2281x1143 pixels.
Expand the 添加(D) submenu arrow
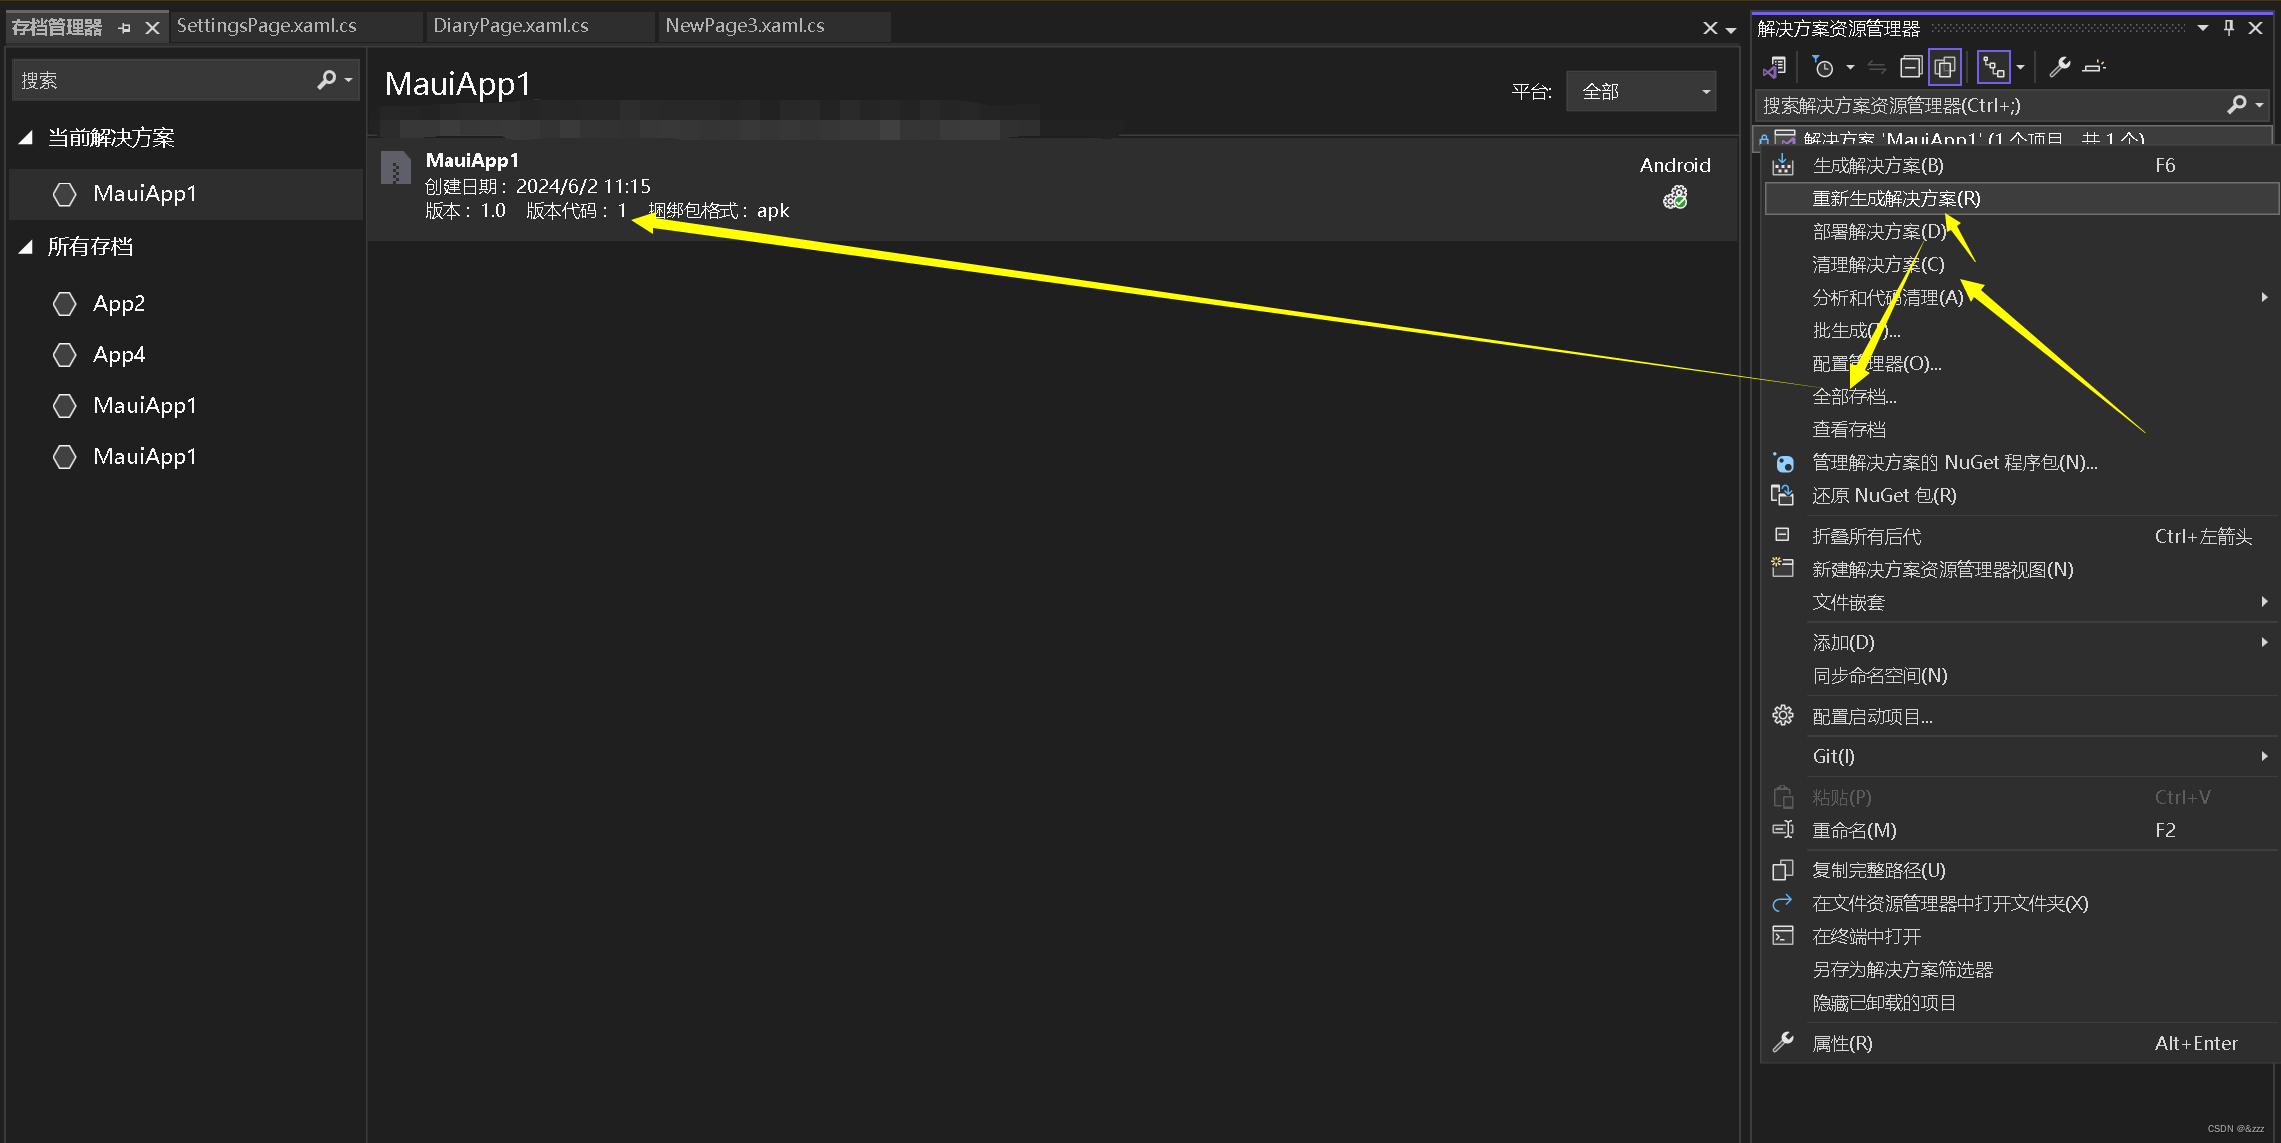2264,642
